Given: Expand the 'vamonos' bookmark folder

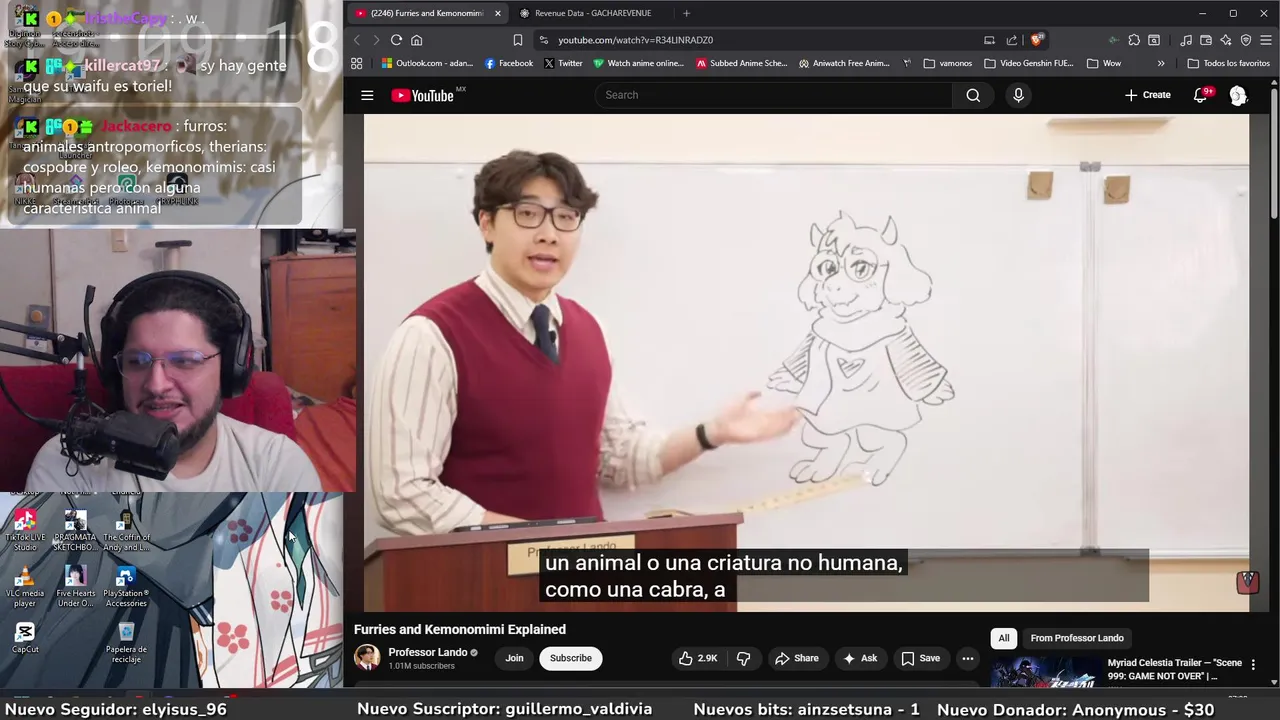Looking at the screenshot, I should point(948,63).
